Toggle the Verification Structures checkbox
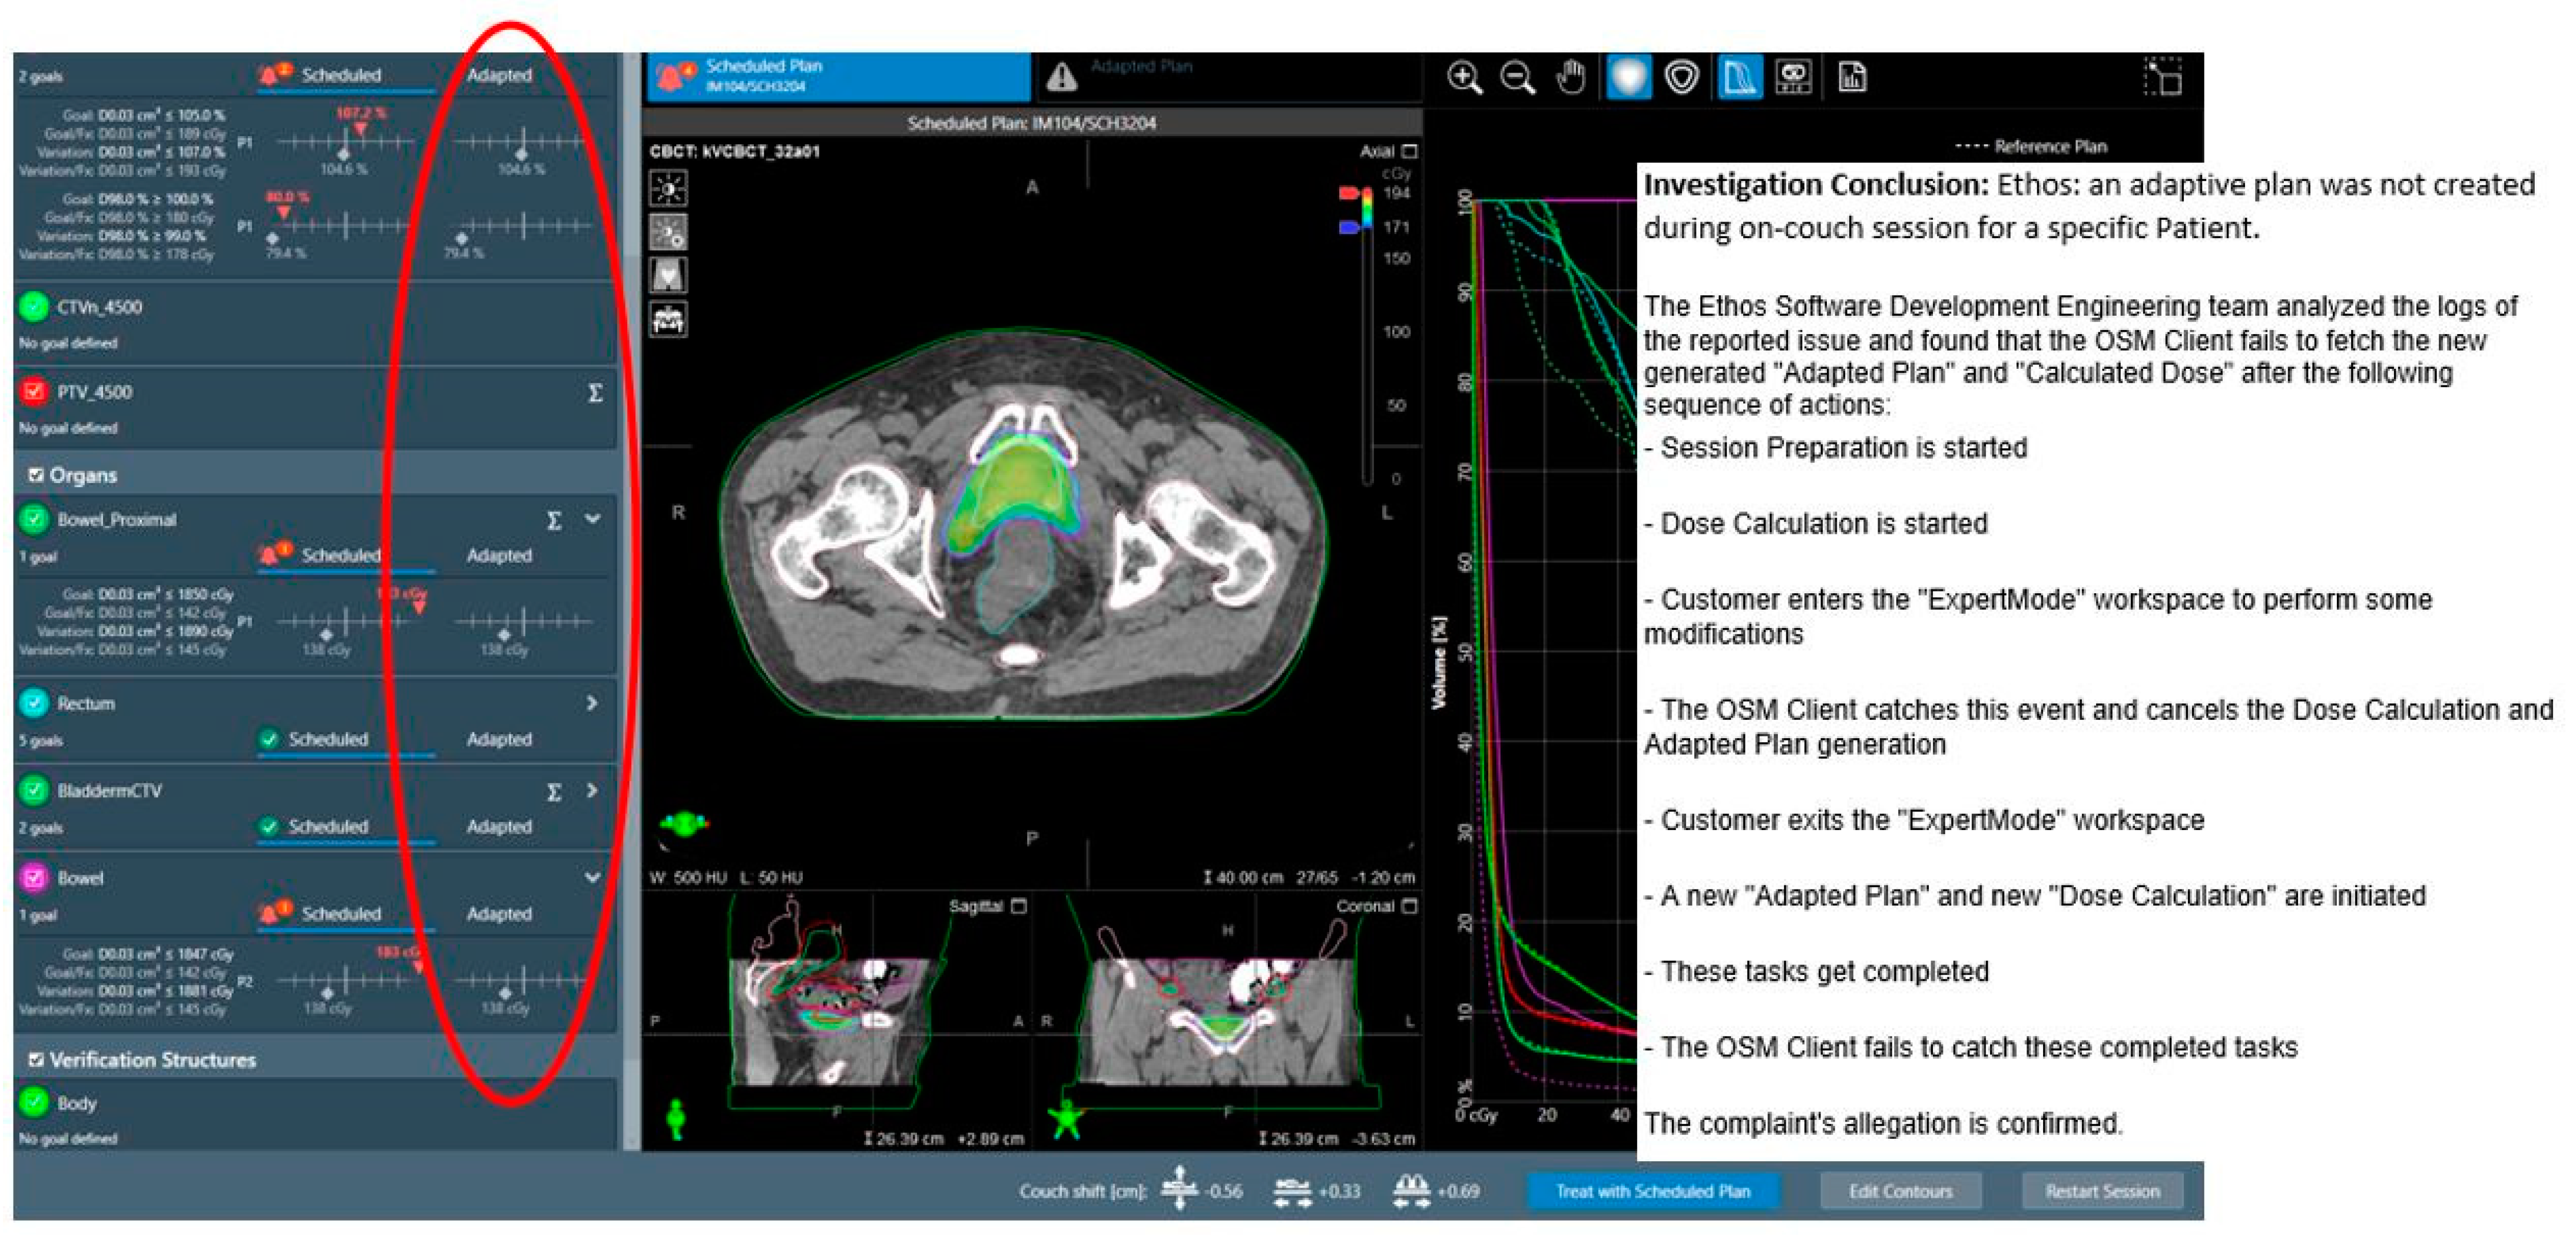The height and width of the screenshot is (1236, 2576). 36,1059
